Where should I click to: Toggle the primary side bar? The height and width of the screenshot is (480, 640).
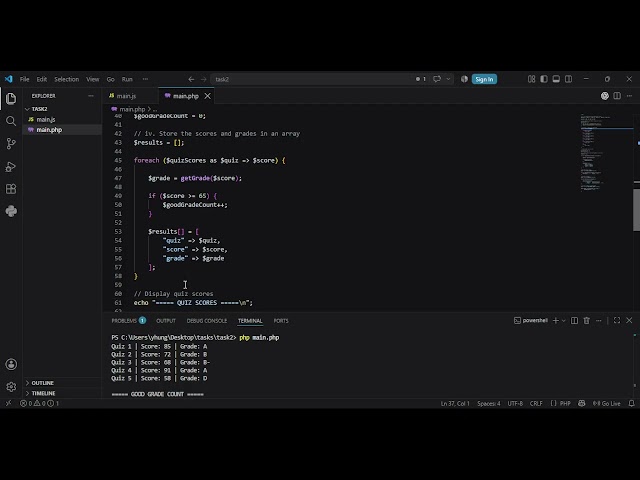(x=544, y=79)
